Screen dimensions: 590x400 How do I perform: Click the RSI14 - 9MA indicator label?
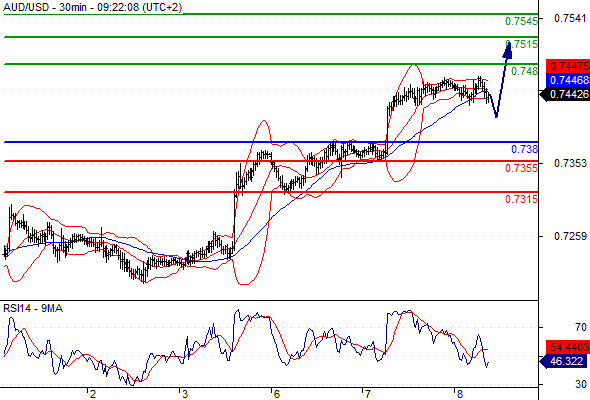coord(33,309)
